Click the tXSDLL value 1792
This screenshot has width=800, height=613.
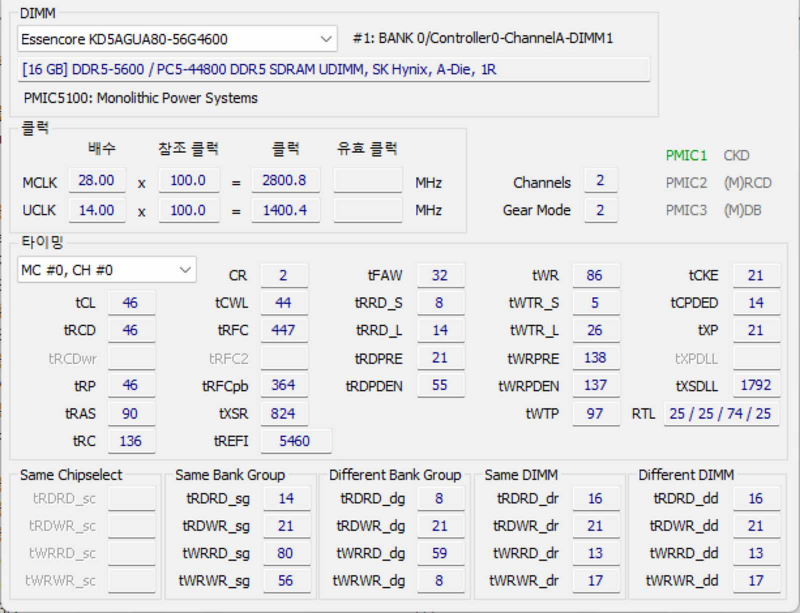(x=756, y=386)
